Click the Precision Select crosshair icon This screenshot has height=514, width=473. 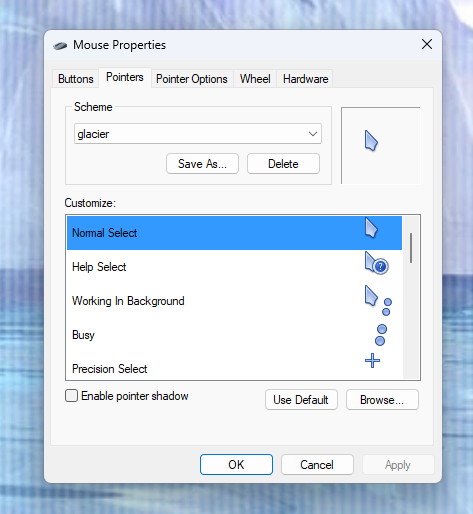click(372, 361)
